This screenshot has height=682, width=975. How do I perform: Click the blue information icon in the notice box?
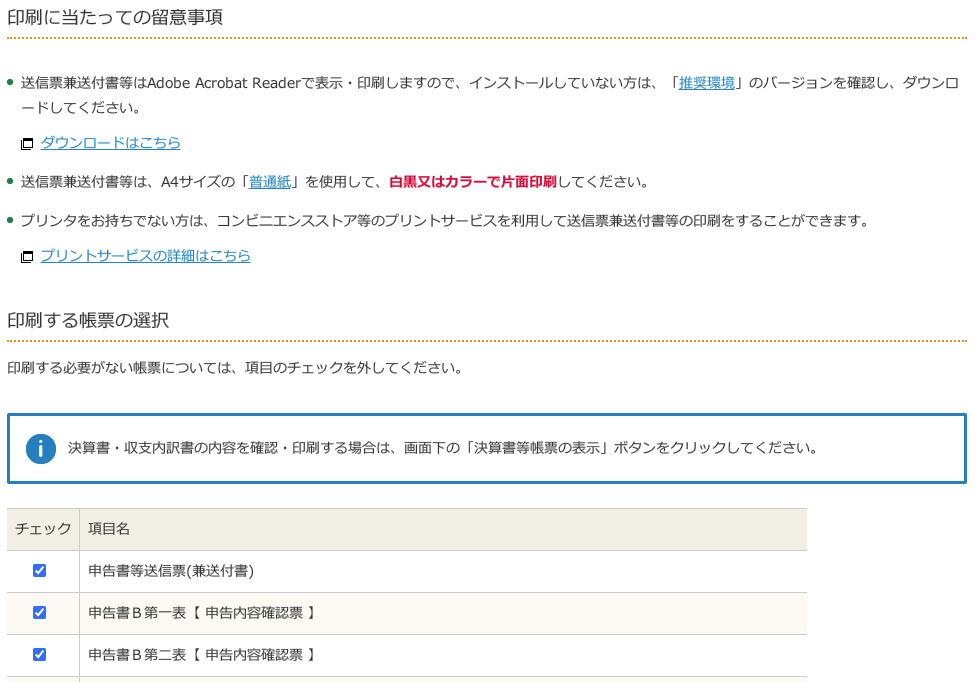point(40,448)
